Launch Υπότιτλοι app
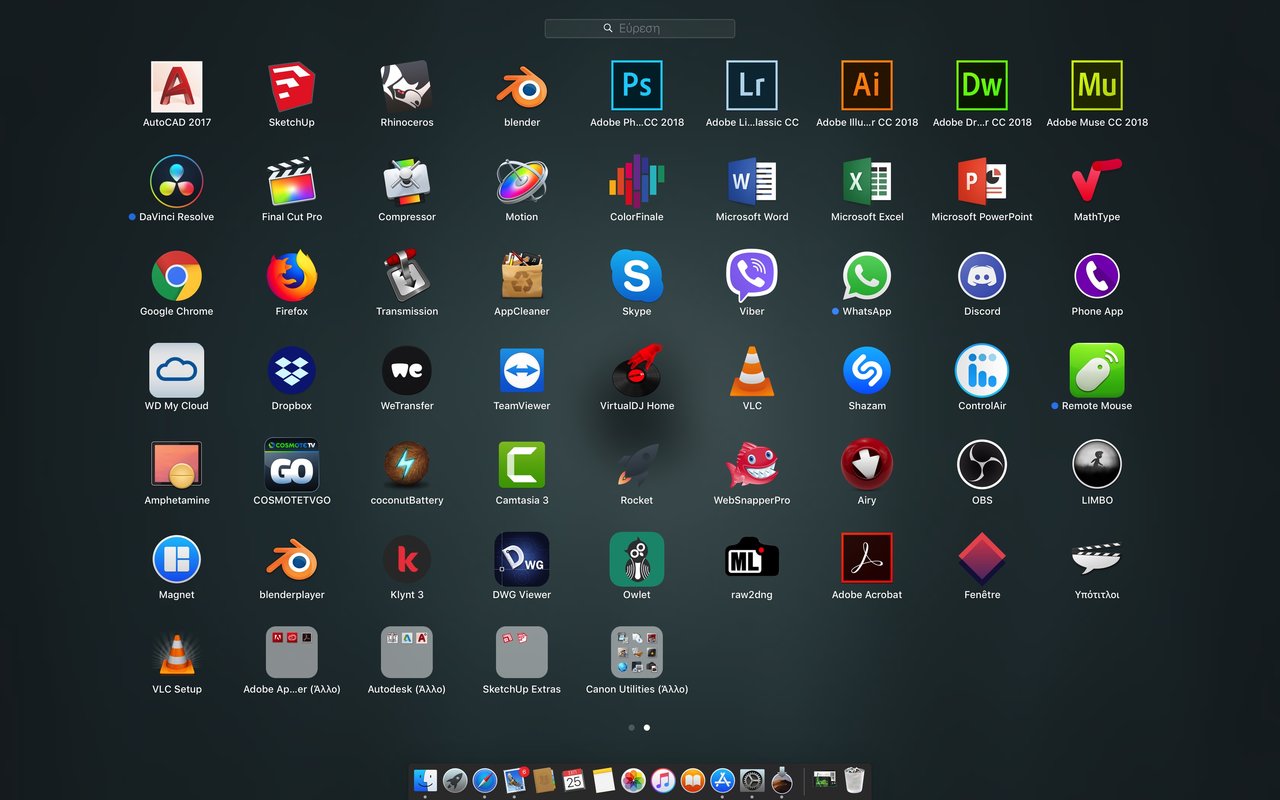Screen dimensions: 1280x800 (1097, 560)
